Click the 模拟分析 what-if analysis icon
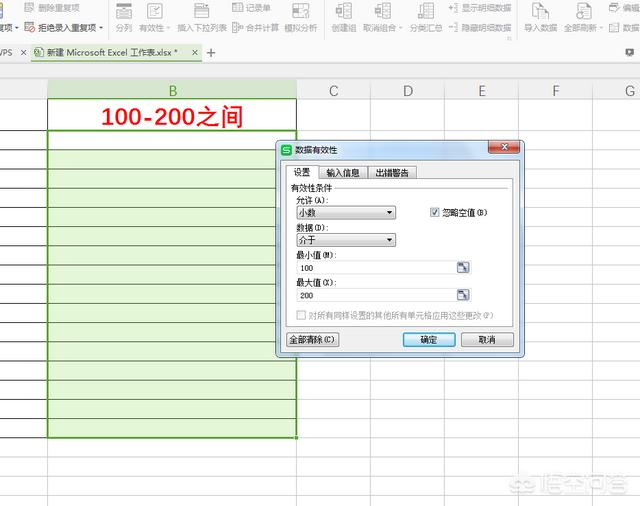This screenshot has height=506, width=640. (300, 11)
